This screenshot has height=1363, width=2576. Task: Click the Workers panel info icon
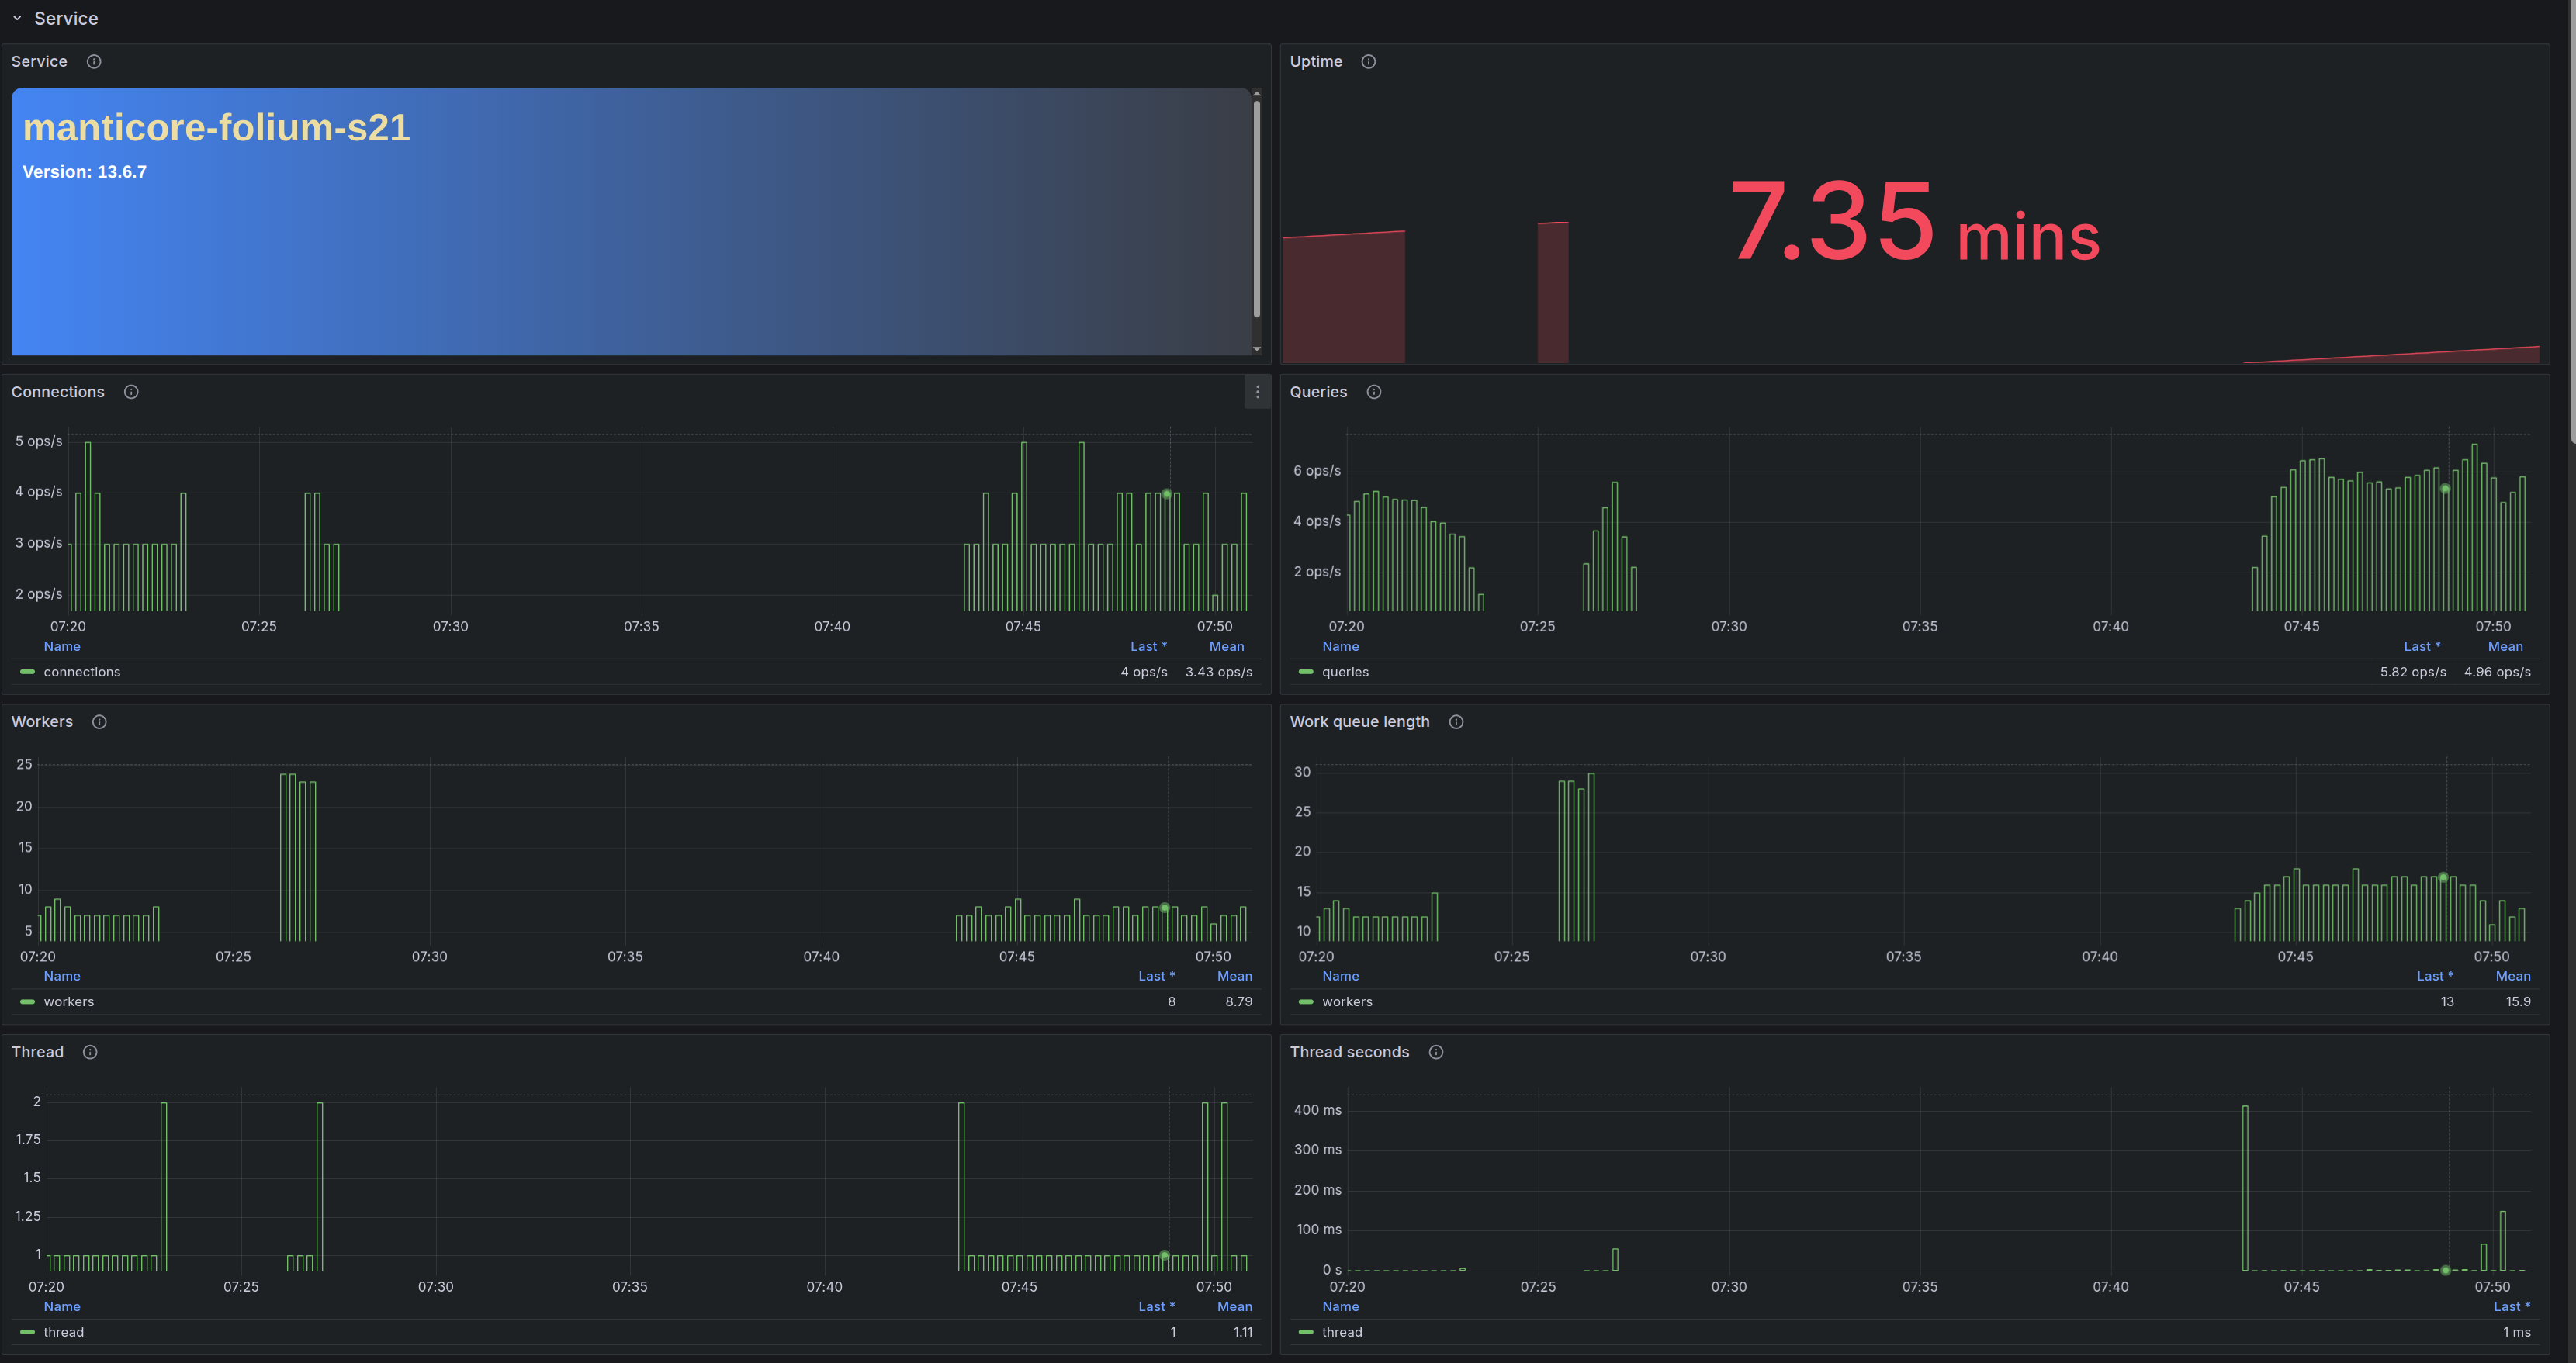pyautogui.click(x=99, y=722)
